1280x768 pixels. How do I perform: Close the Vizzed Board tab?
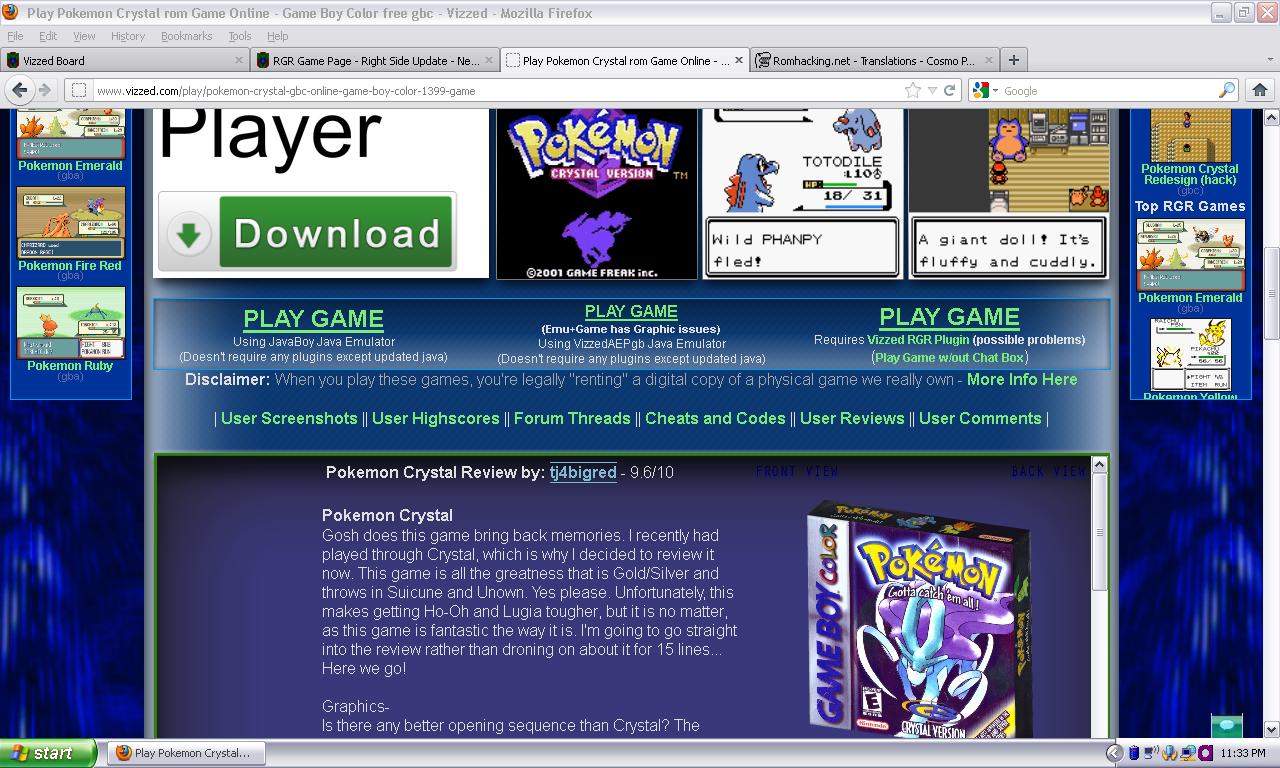pyautogui.click(x=239, y=60)
